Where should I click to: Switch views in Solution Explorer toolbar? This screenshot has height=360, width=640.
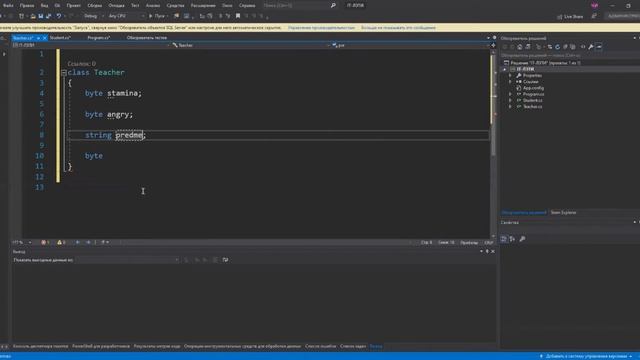(528, 47)
